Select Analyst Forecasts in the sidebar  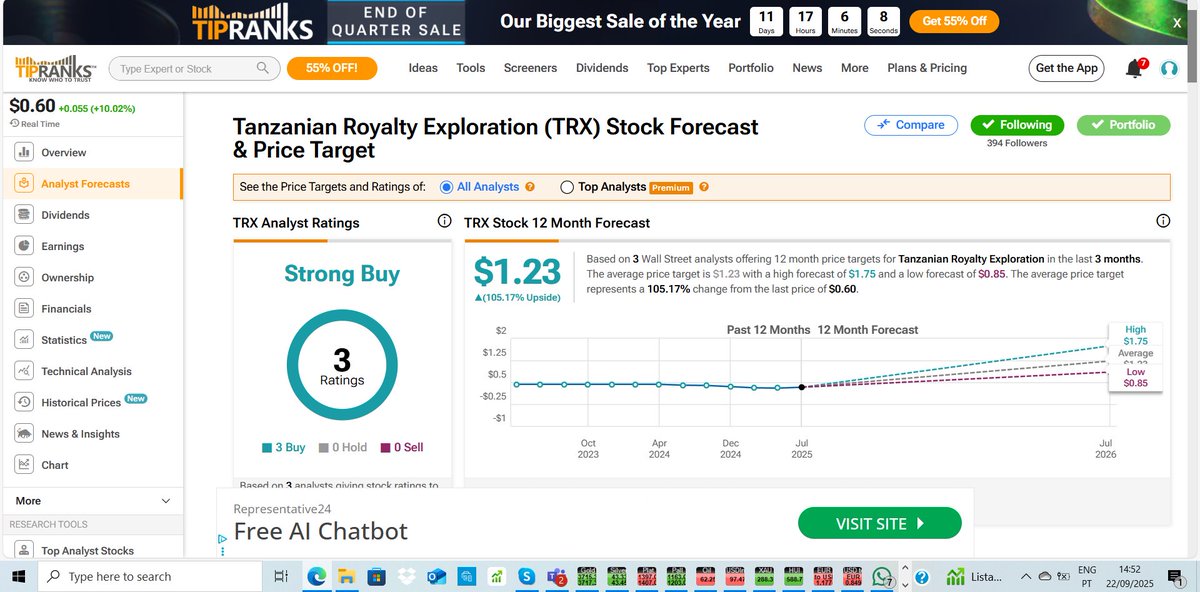coord(93,184)
